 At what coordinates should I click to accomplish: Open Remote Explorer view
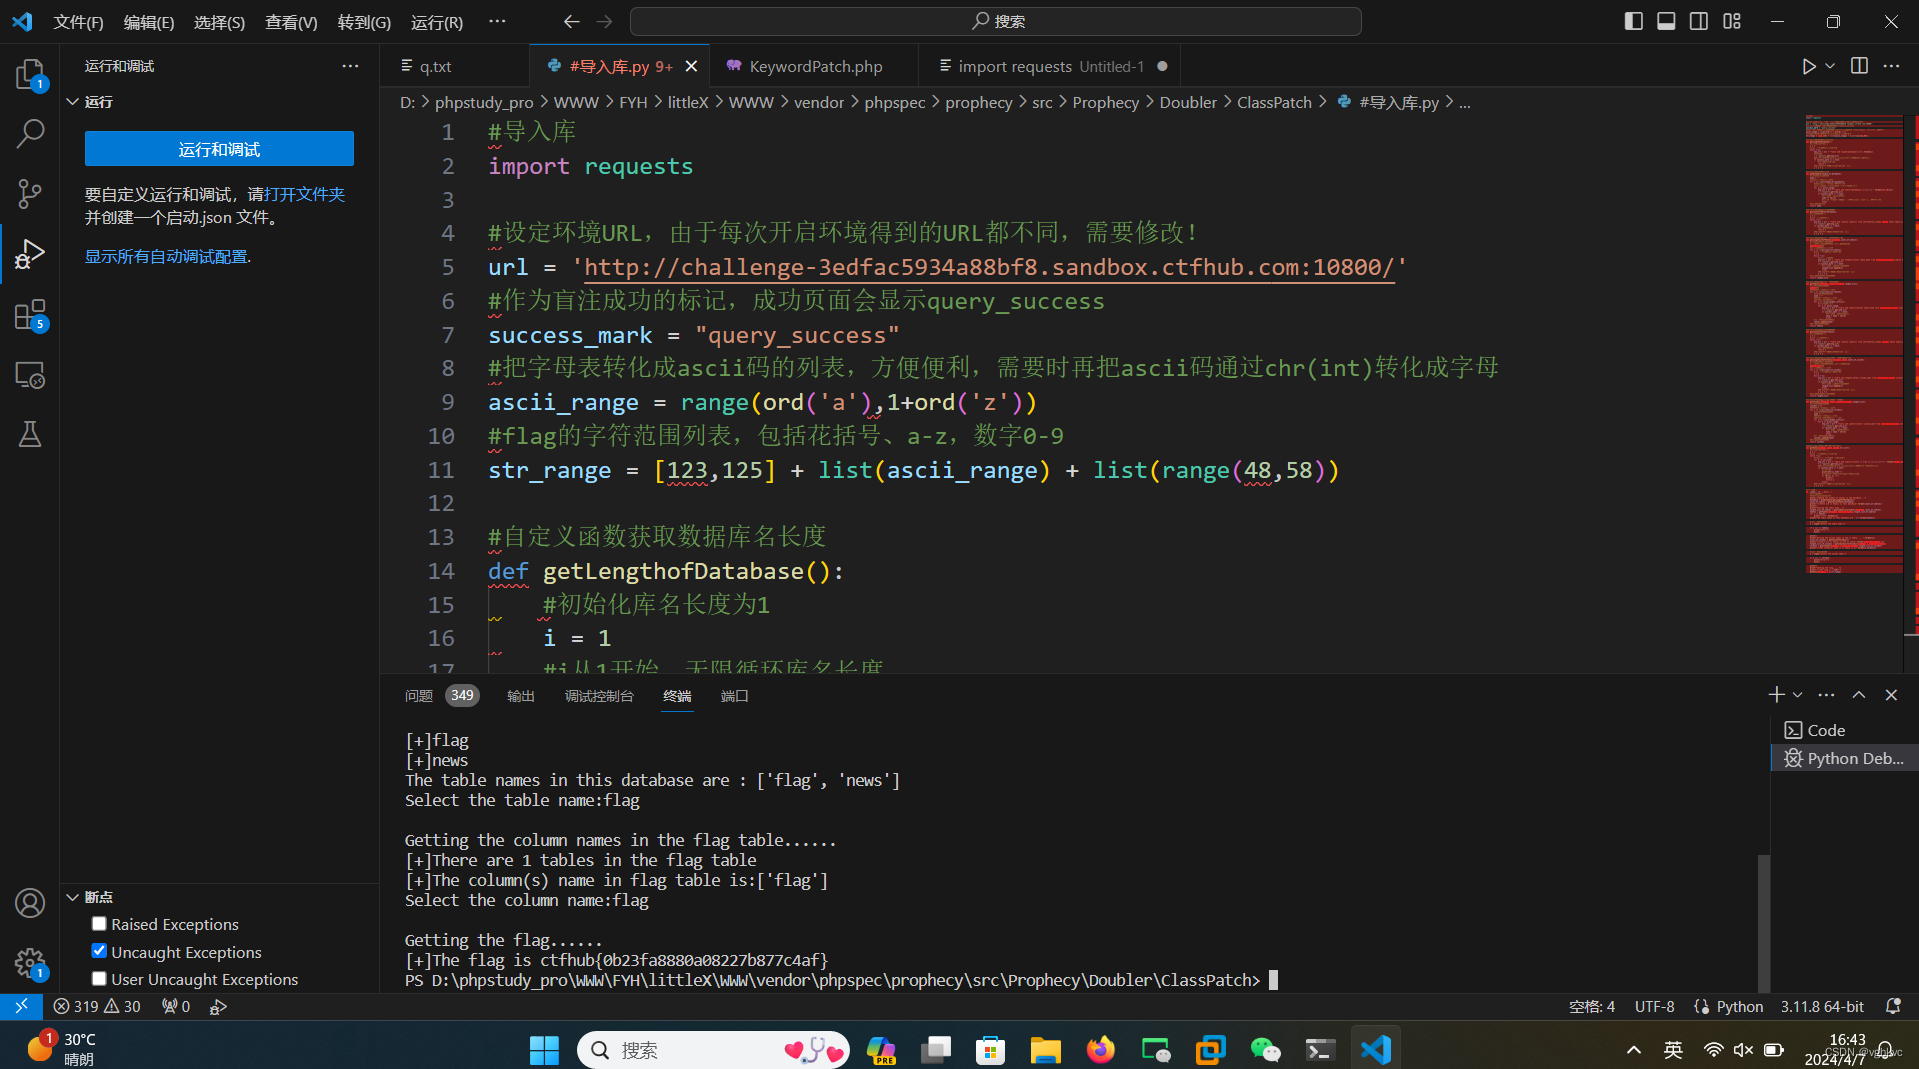coord(30,375)
